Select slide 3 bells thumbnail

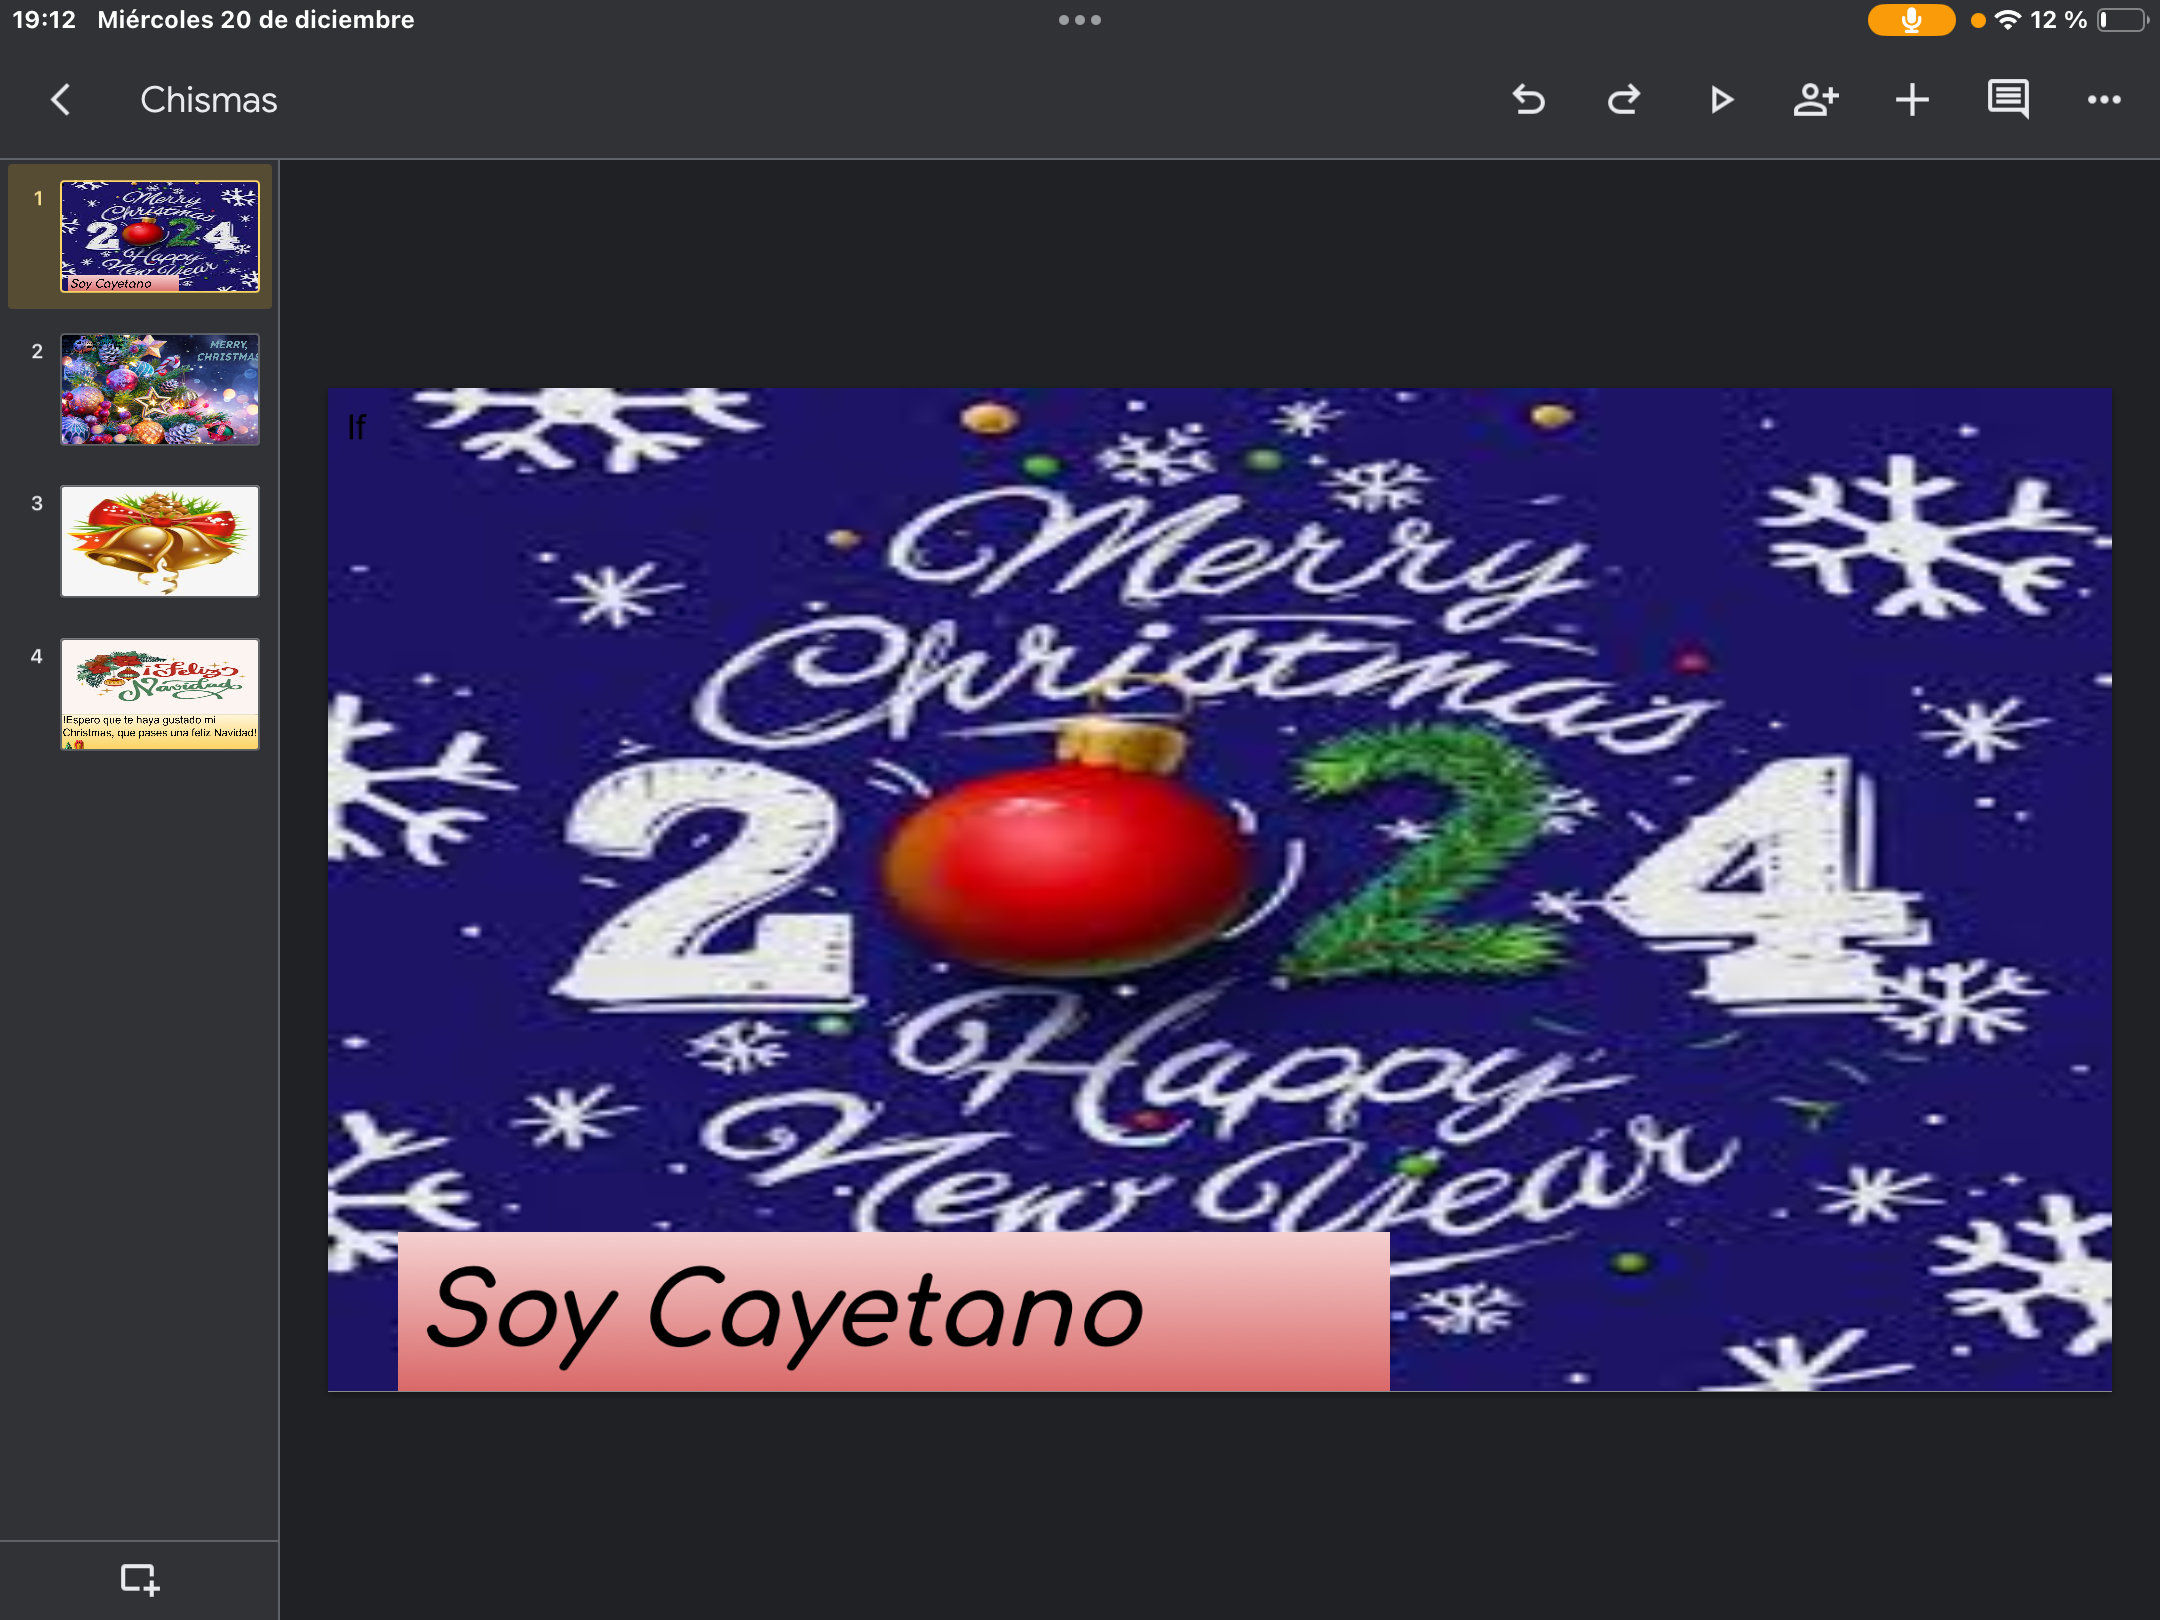[160, 541]
